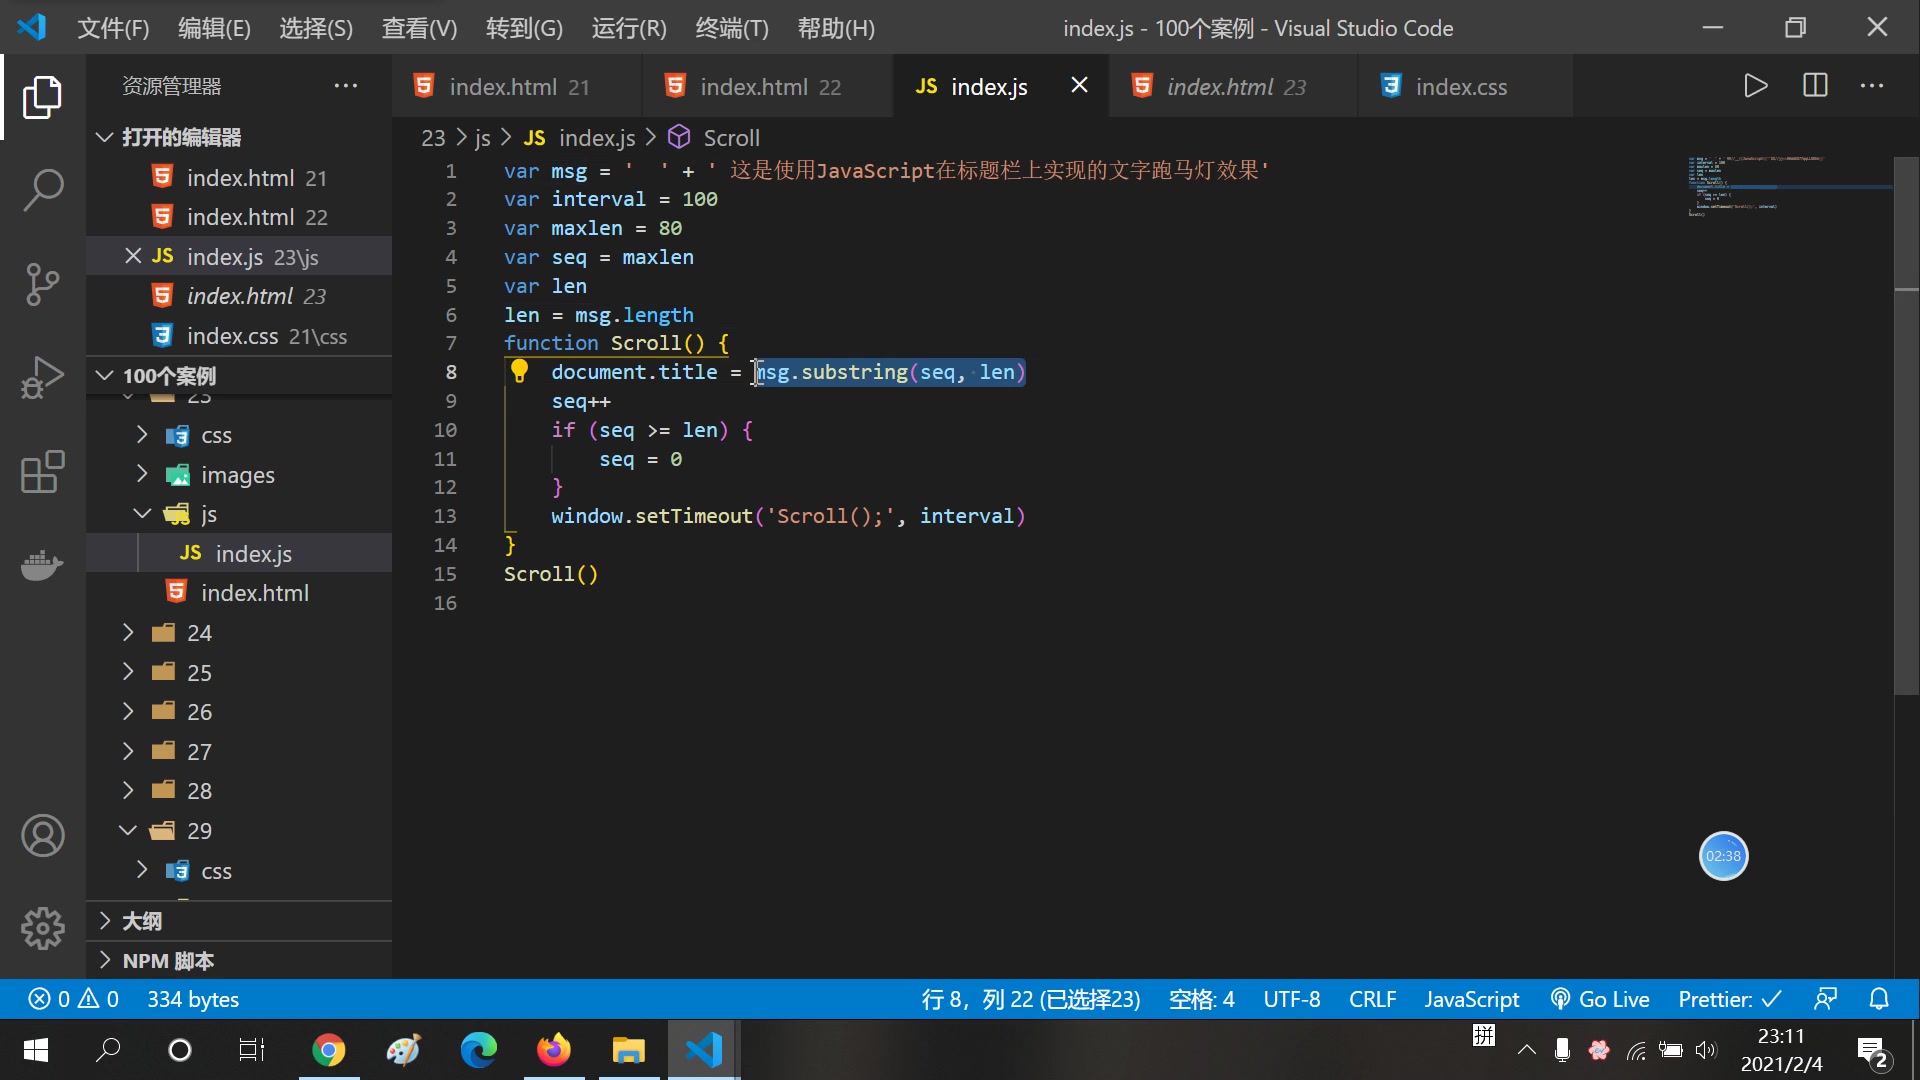Image resolution: width=1920 pixels, height=1080 pixels.
Task: Click JavaScript language mode button
Action: (x=1471, y=999)
